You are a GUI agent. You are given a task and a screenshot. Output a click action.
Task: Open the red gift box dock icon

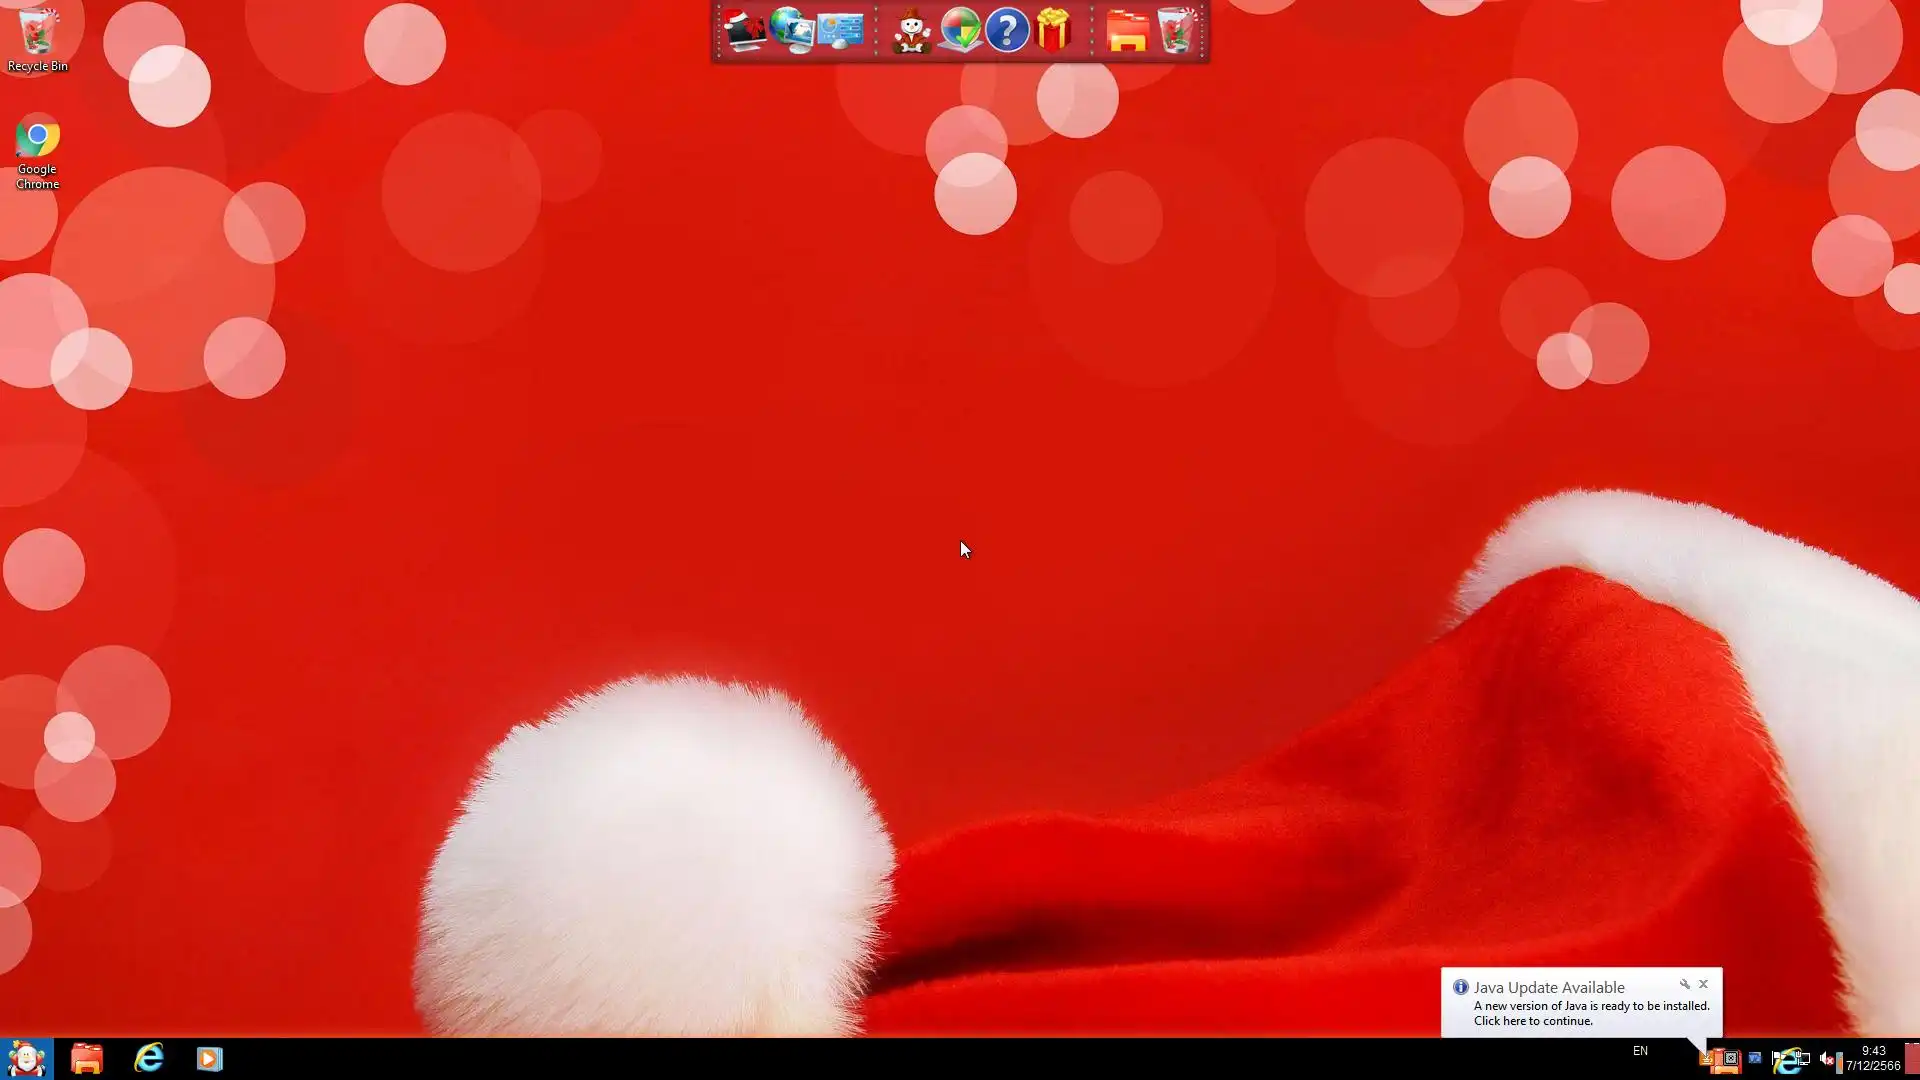tap(1054, 31)
